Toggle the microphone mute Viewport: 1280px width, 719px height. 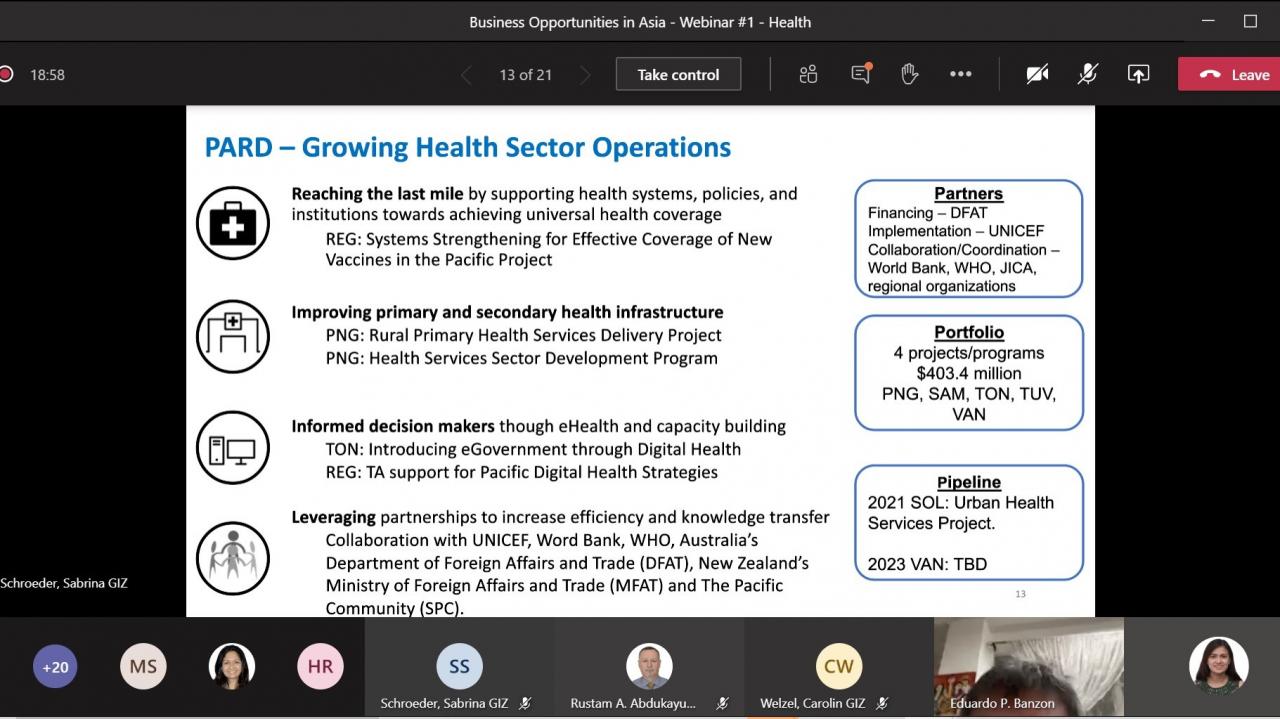1088,74
